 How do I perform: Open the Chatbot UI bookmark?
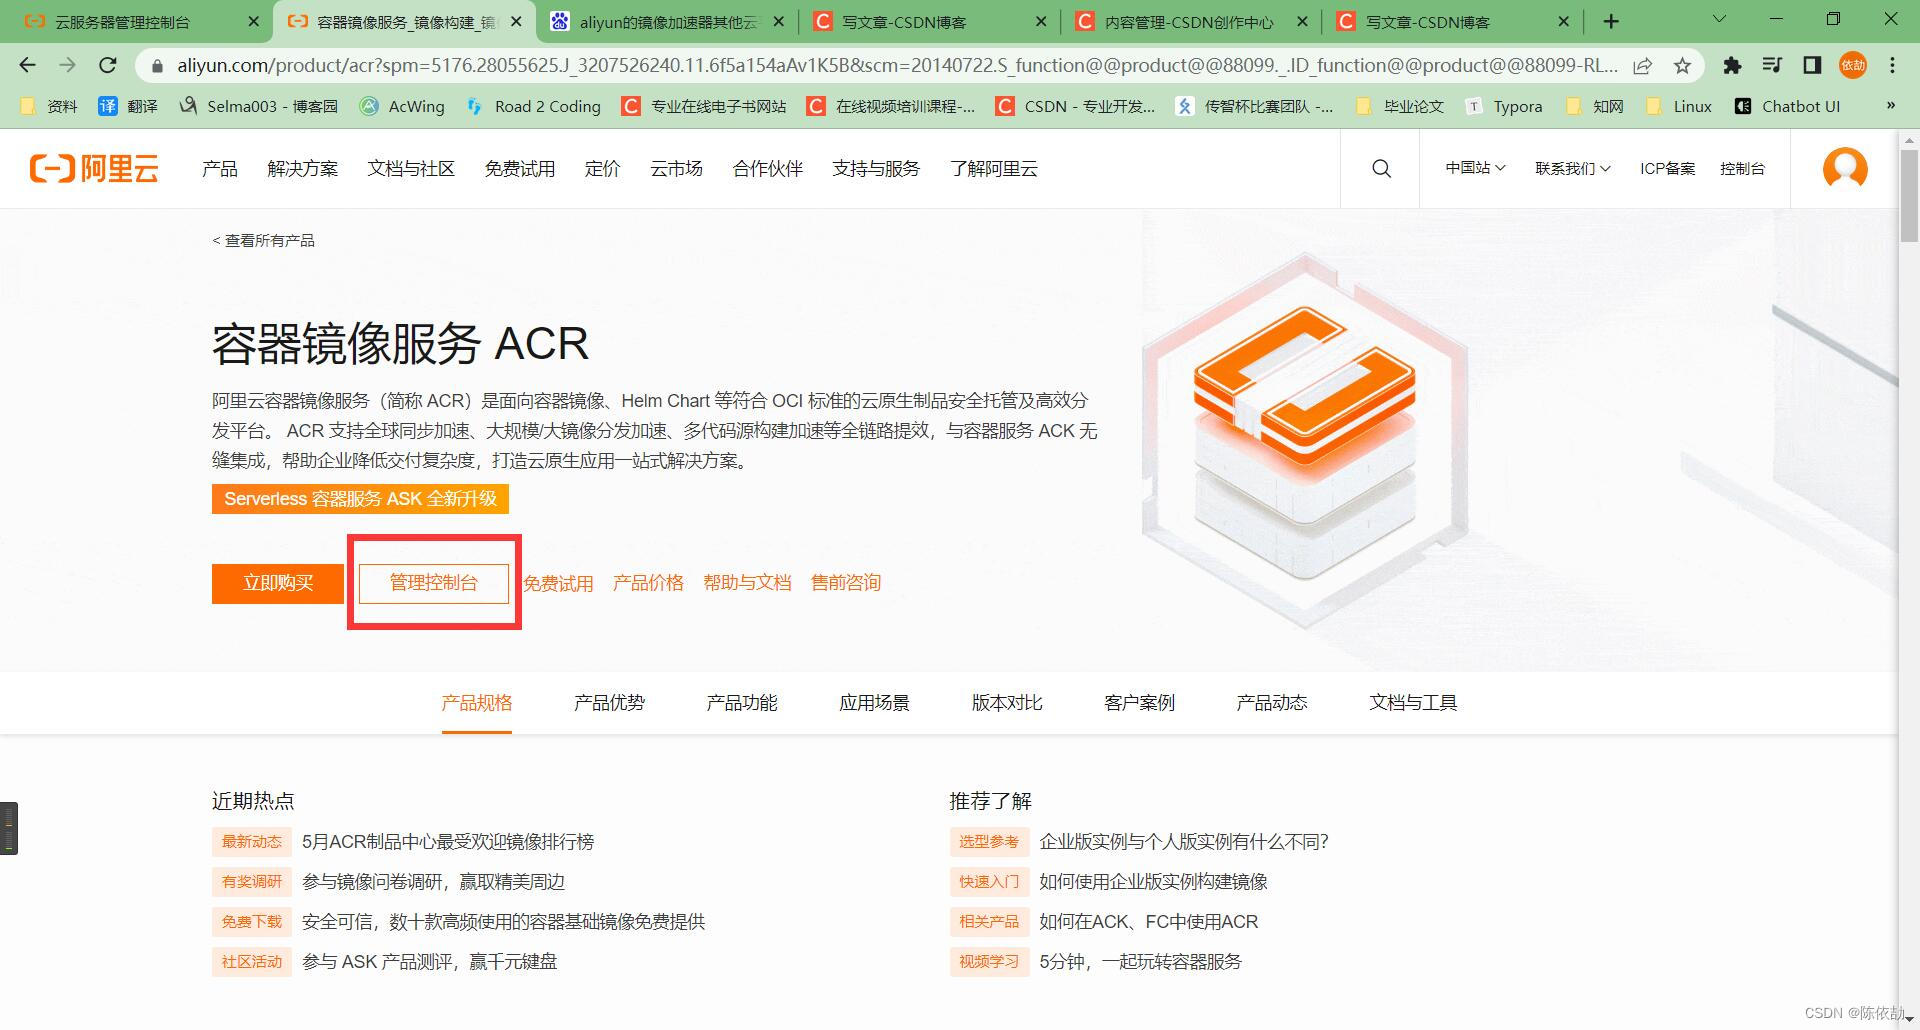click(x=1787, y=106)
